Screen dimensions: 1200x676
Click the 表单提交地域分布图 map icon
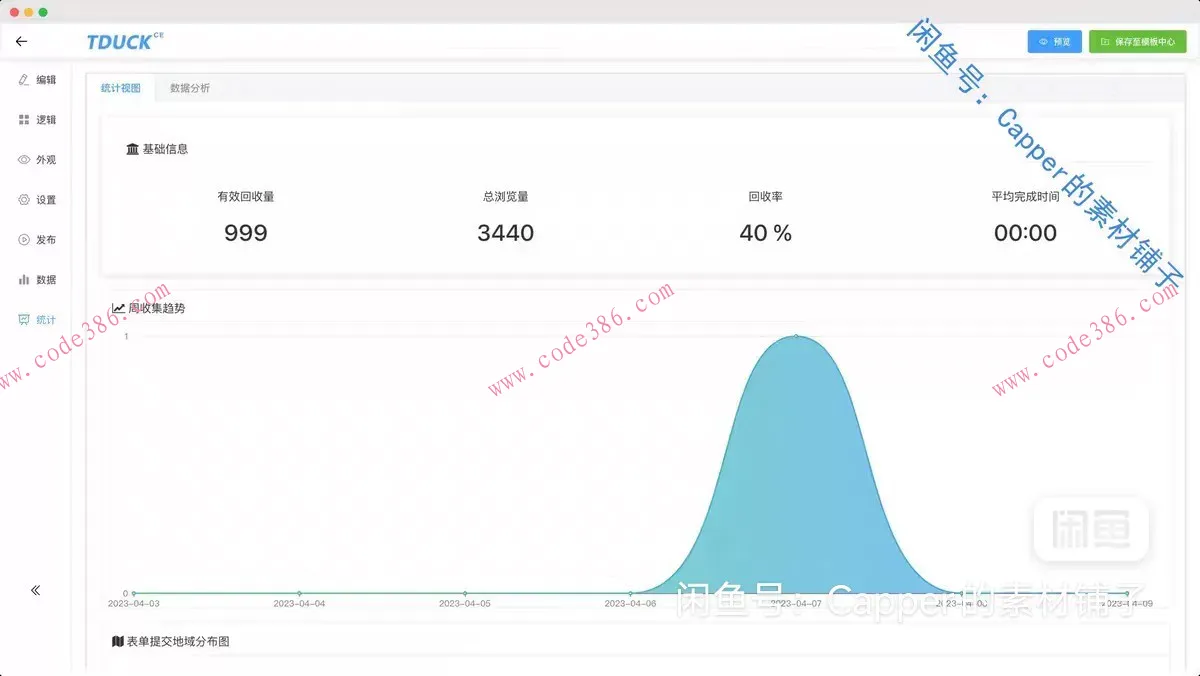118,641
